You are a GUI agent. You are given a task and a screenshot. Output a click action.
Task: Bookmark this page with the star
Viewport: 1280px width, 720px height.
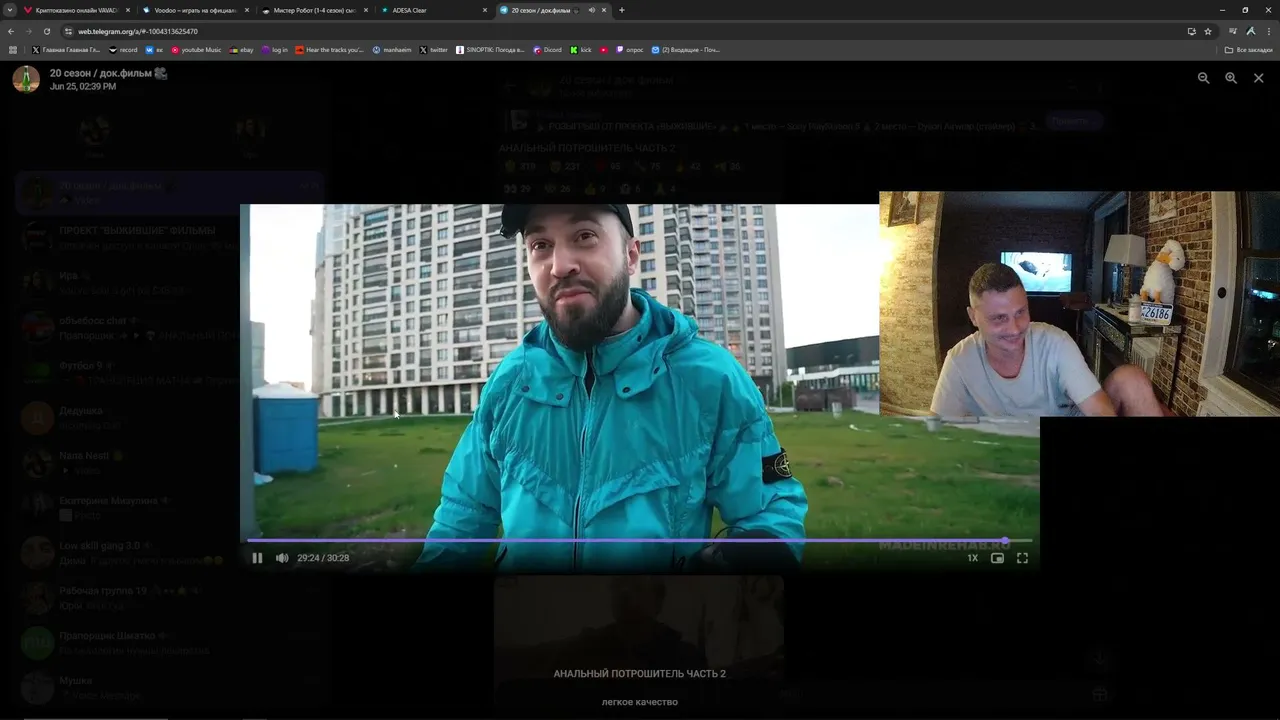(x=1208, y=31)
